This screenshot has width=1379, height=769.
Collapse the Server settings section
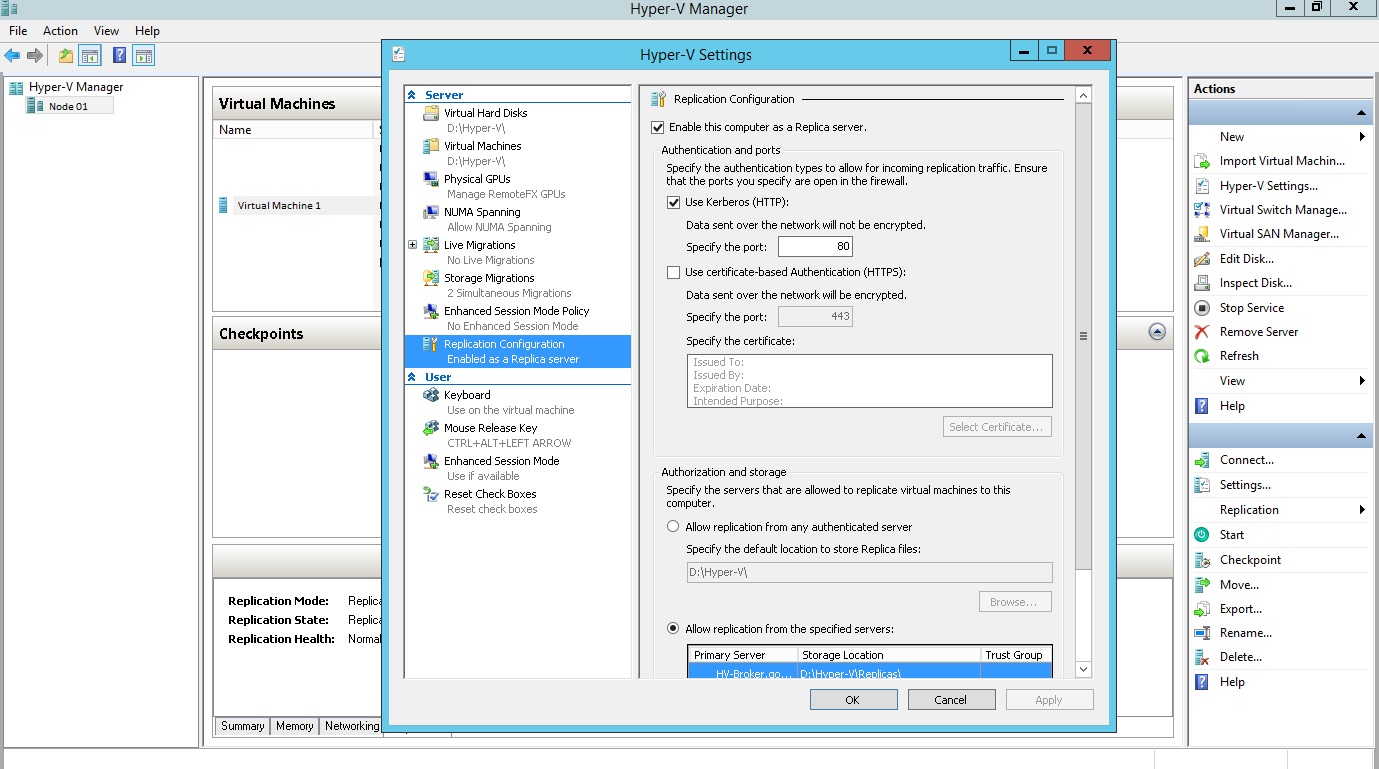point(411,94)
